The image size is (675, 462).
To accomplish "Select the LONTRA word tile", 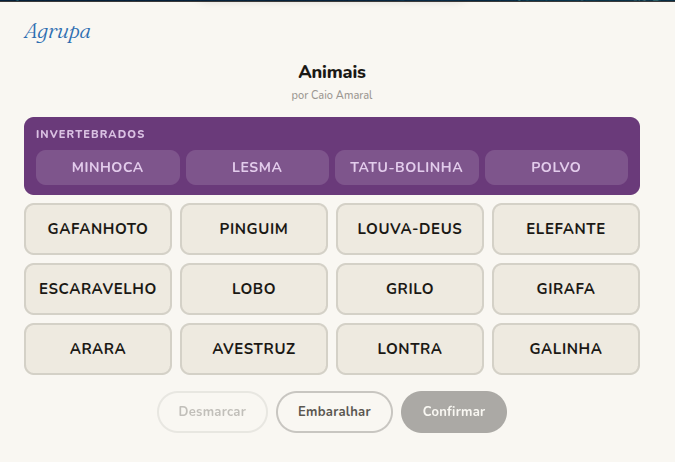I will (x=410, y=349).
